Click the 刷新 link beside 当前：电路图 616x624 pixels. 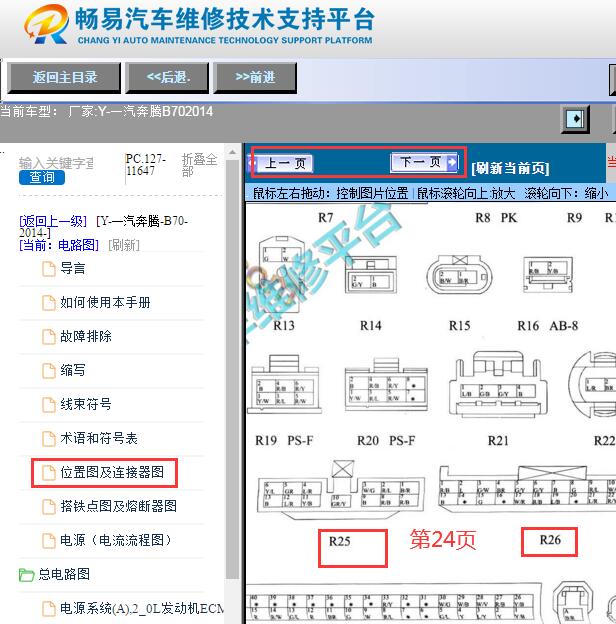tap(124, 245)
